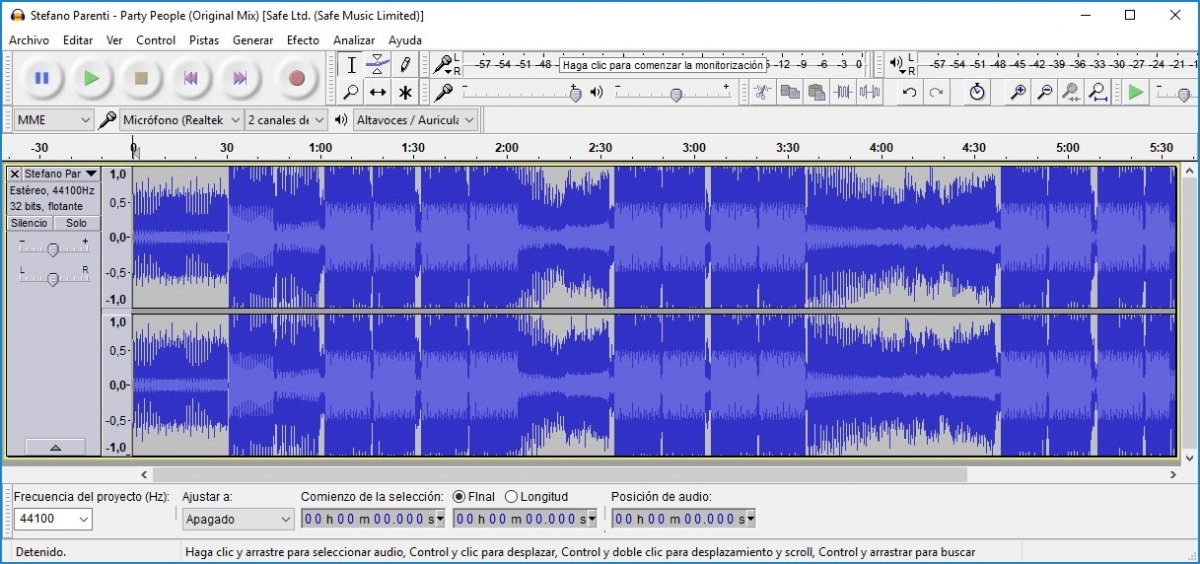This screenshot has width=1200, height=564.
Task: Open the Sync-Lock tracks clock icon
Action: tap(977, 92)
